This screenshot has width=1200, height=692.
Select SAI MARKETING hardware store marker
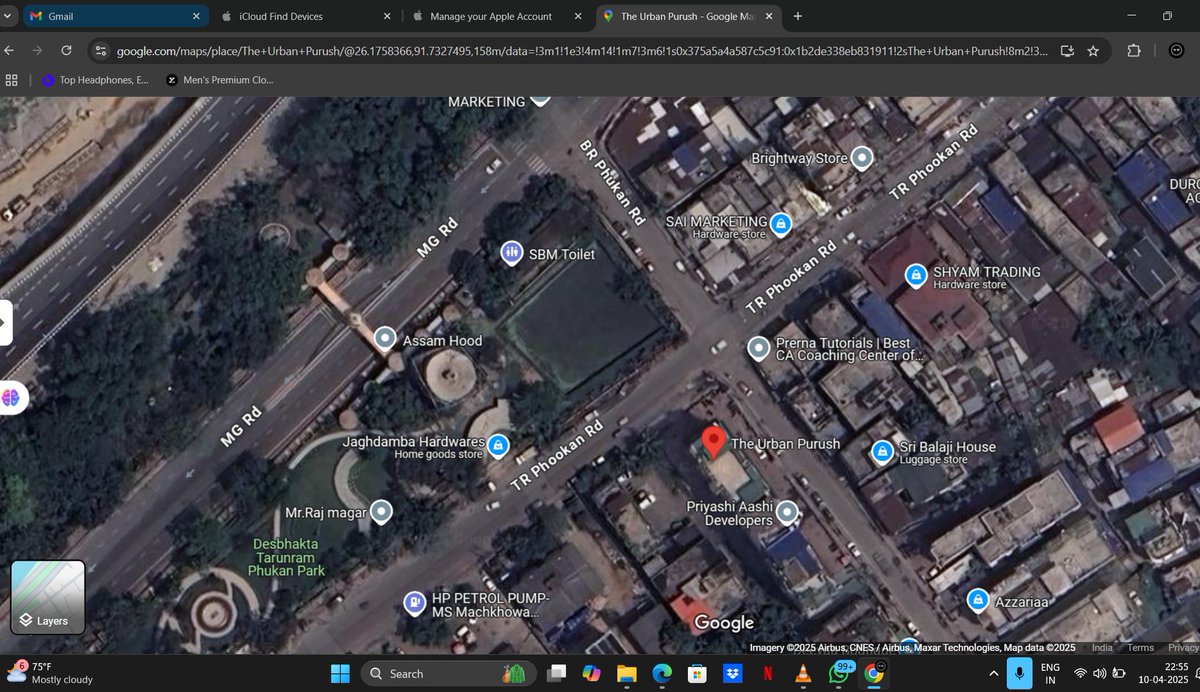click(x=782, y=224)
